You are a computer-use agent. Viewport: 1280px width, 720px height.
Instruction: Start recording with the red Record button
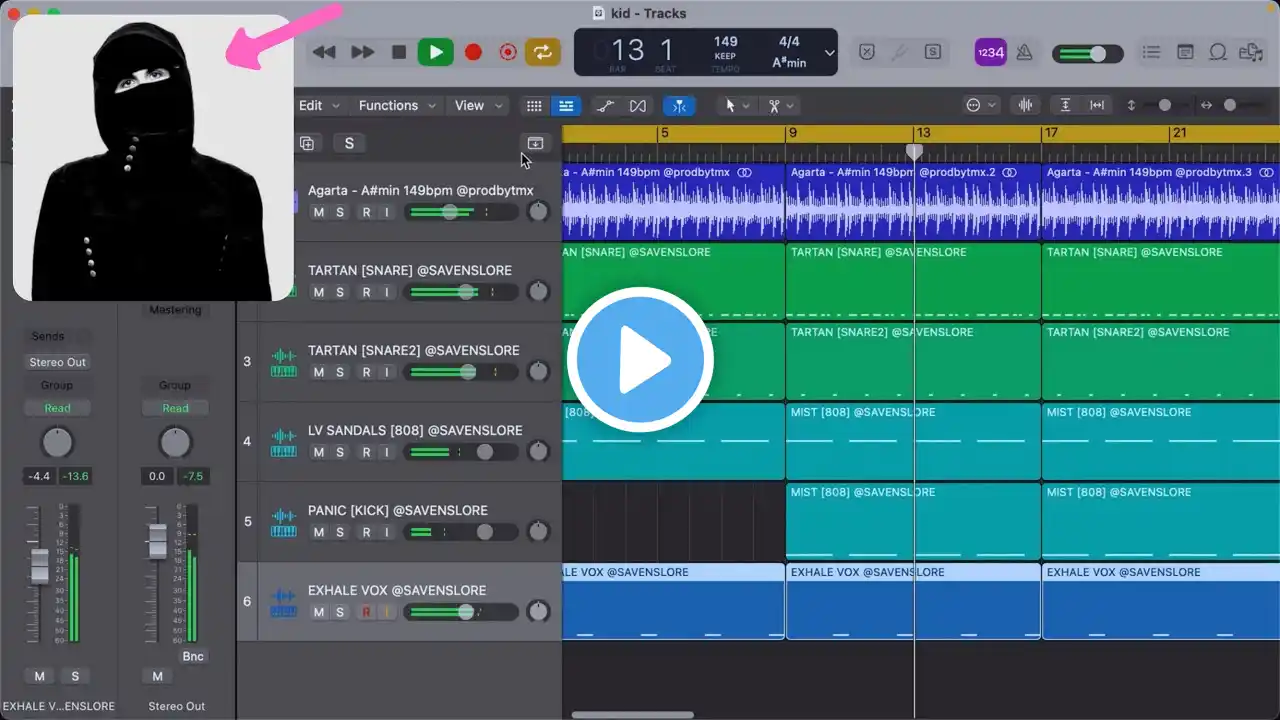(x=473, y=52)
